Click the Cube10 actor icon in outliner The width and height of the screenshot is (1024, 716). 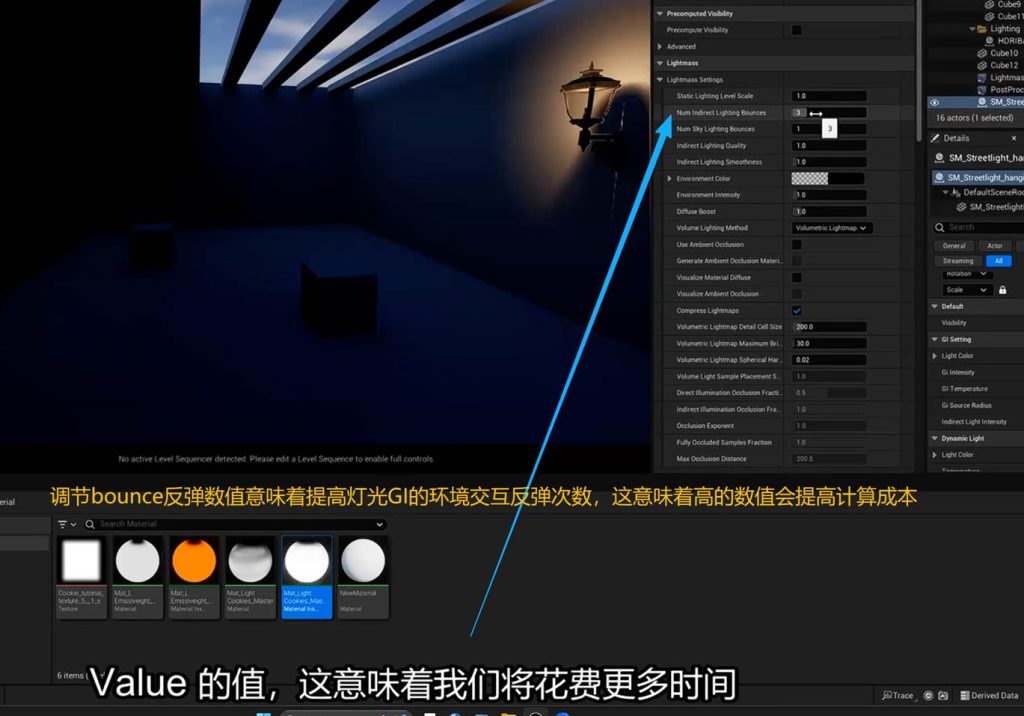coord(982,53)
